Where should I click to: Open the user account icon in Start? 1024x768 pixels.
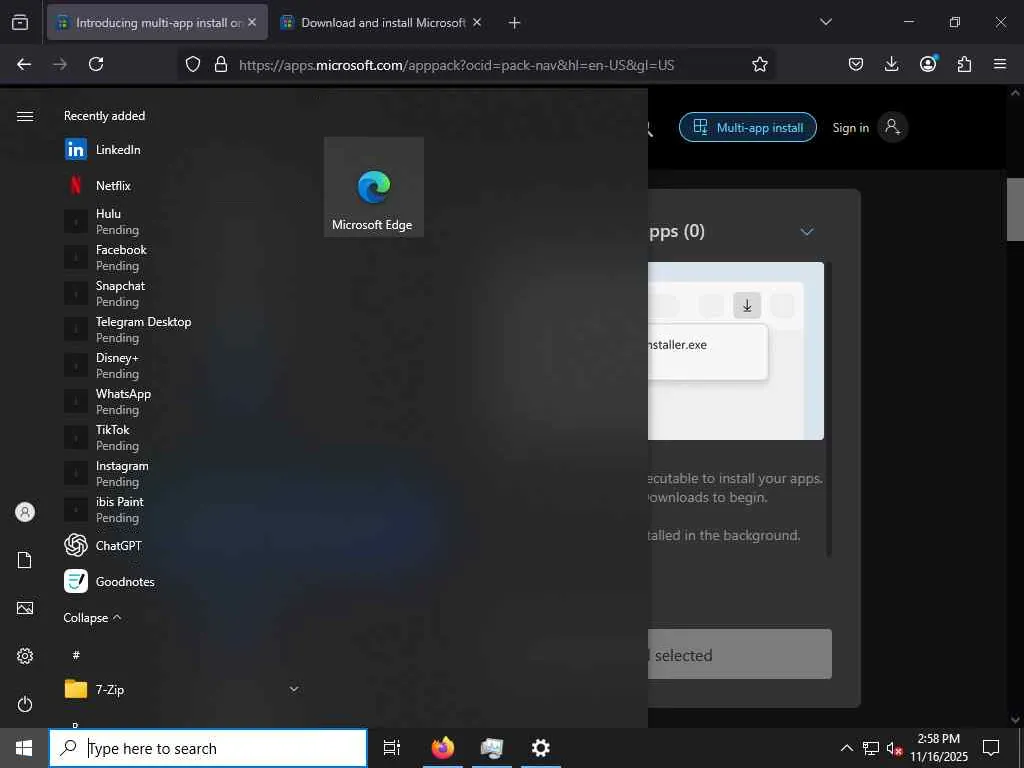coord(25,512)
